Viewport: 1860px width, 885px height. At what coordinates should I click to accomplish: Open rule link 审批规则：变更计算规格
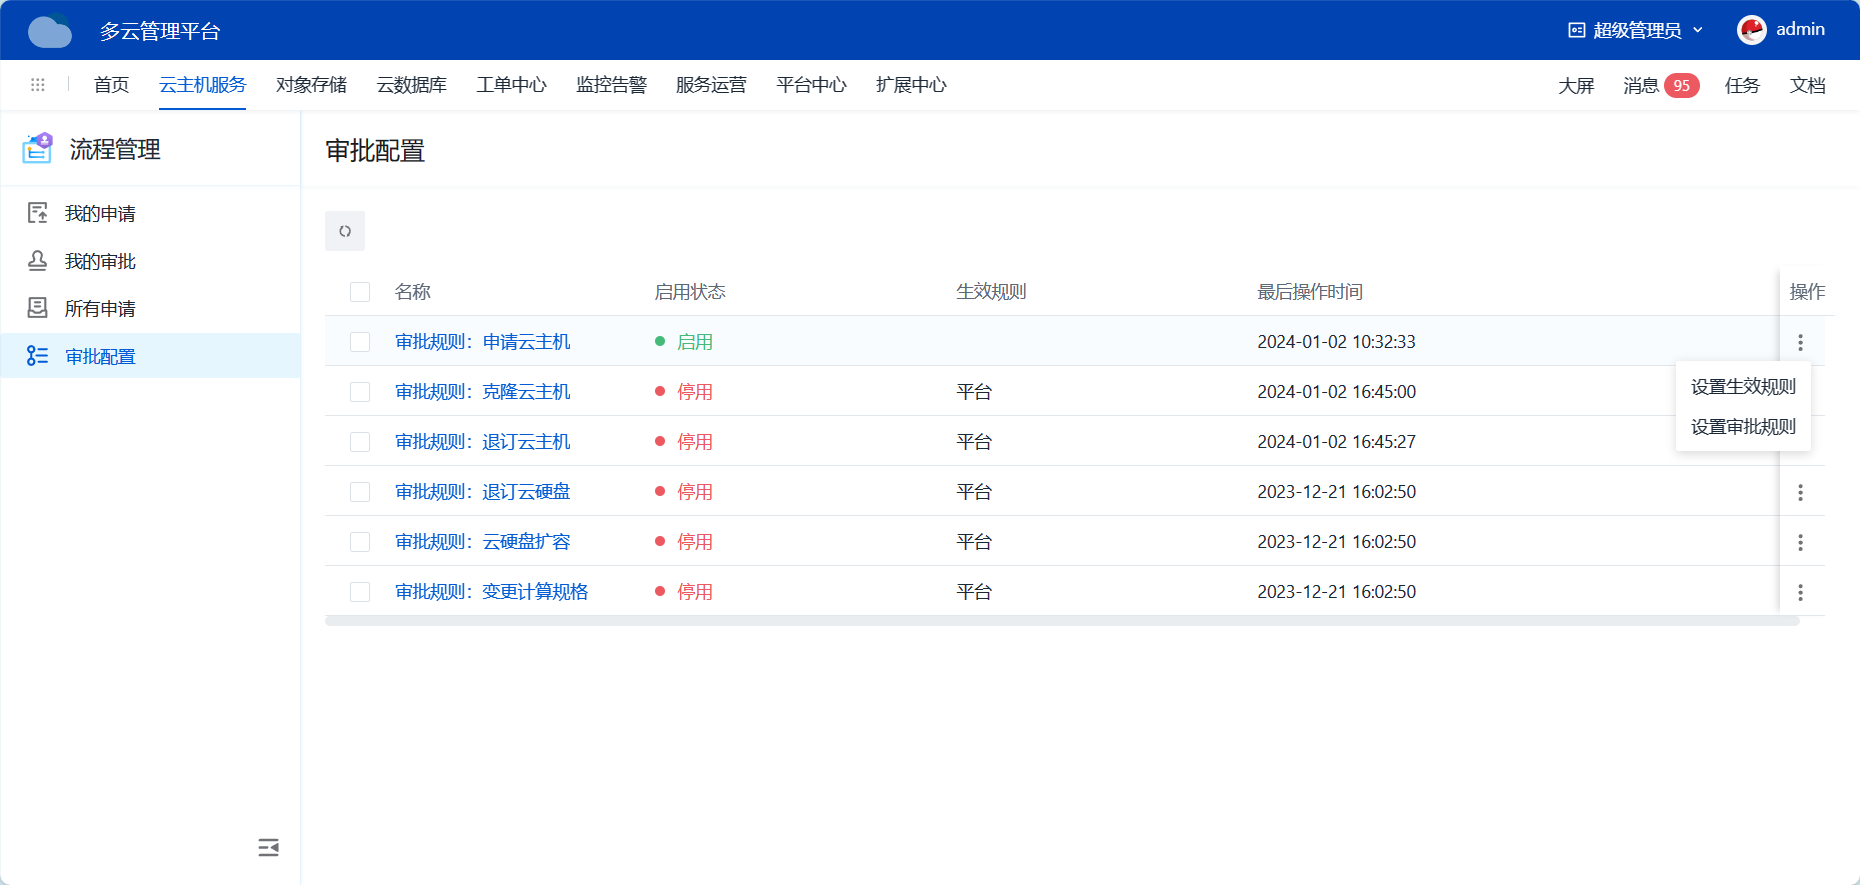pyautogui.click(x=491, y=592)
